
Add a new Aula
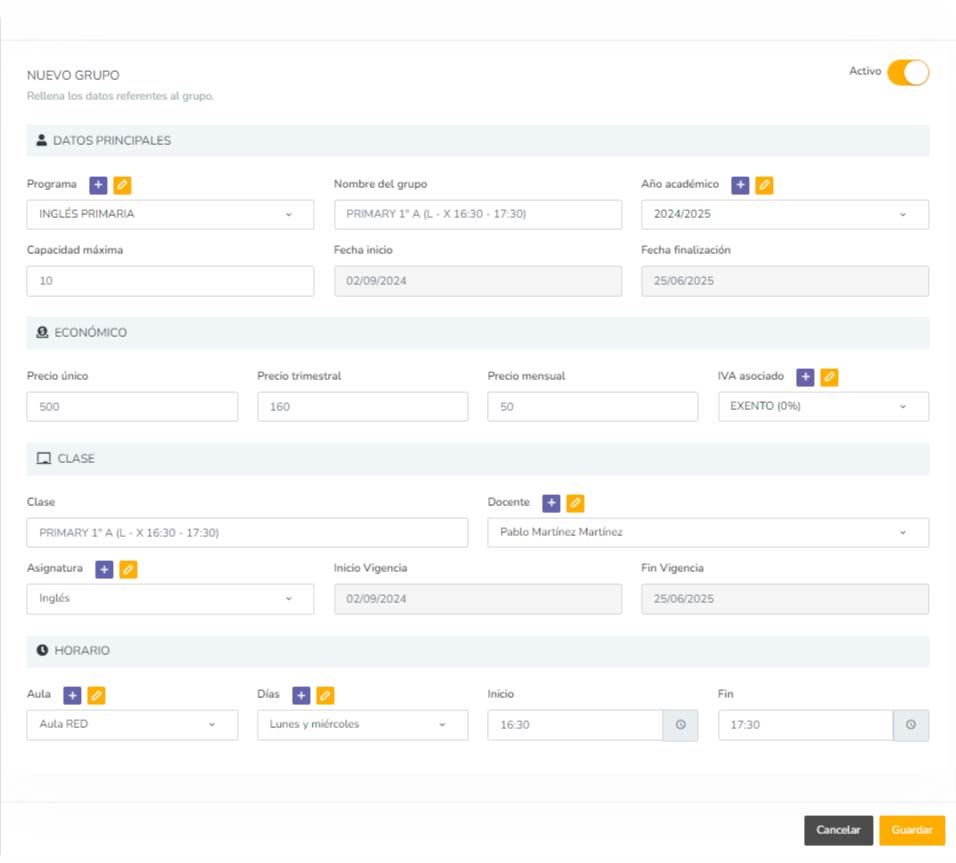pos(72,695)
